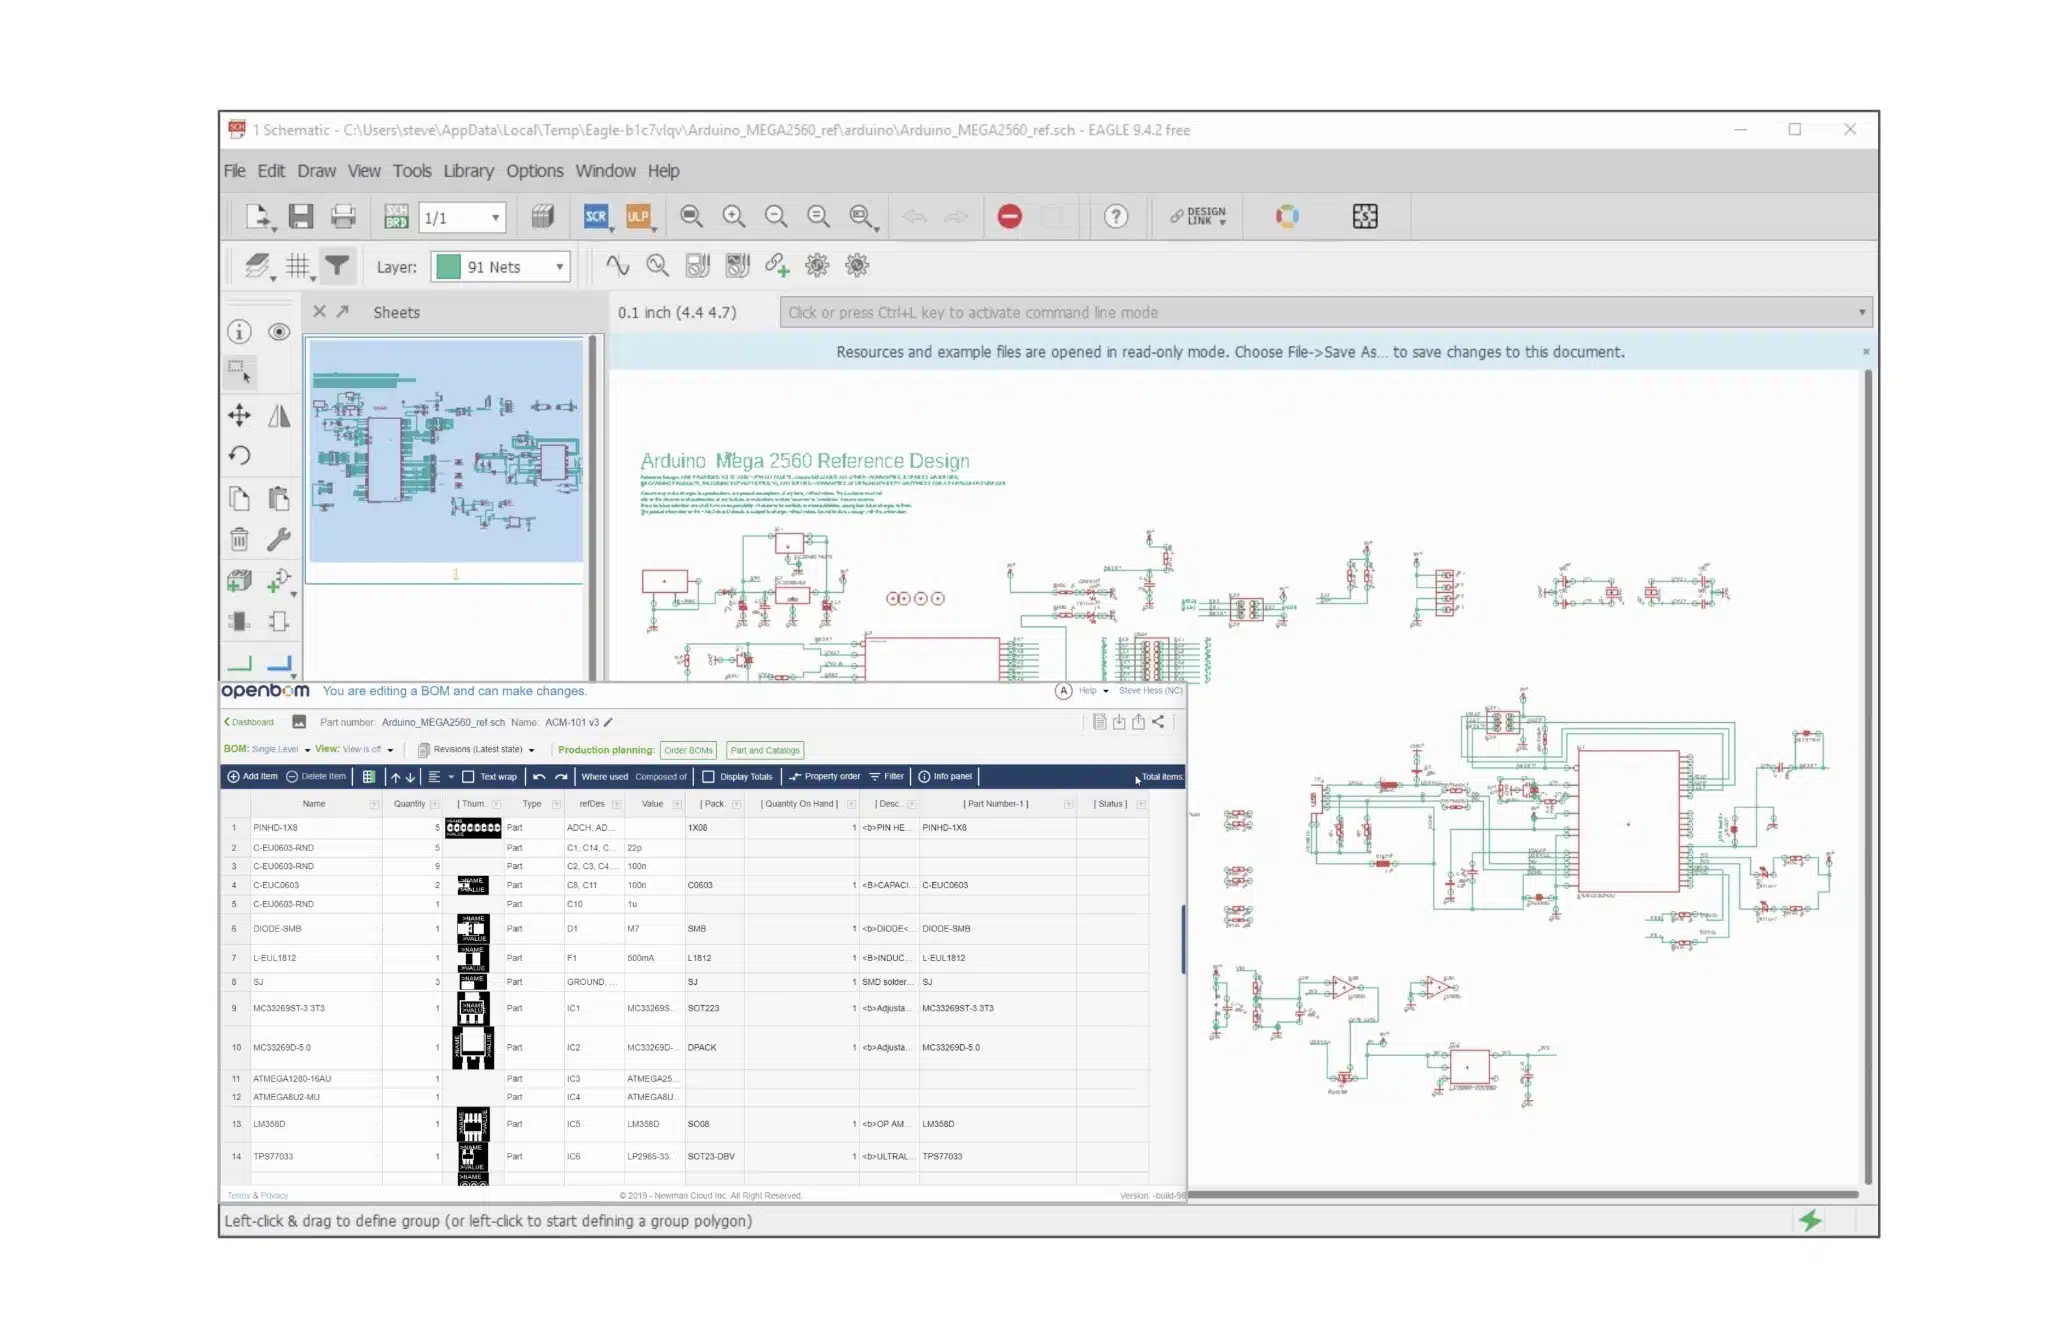Open the Layer 91 Nets dropdown
2058x1344 pixels.
[502, 267]
